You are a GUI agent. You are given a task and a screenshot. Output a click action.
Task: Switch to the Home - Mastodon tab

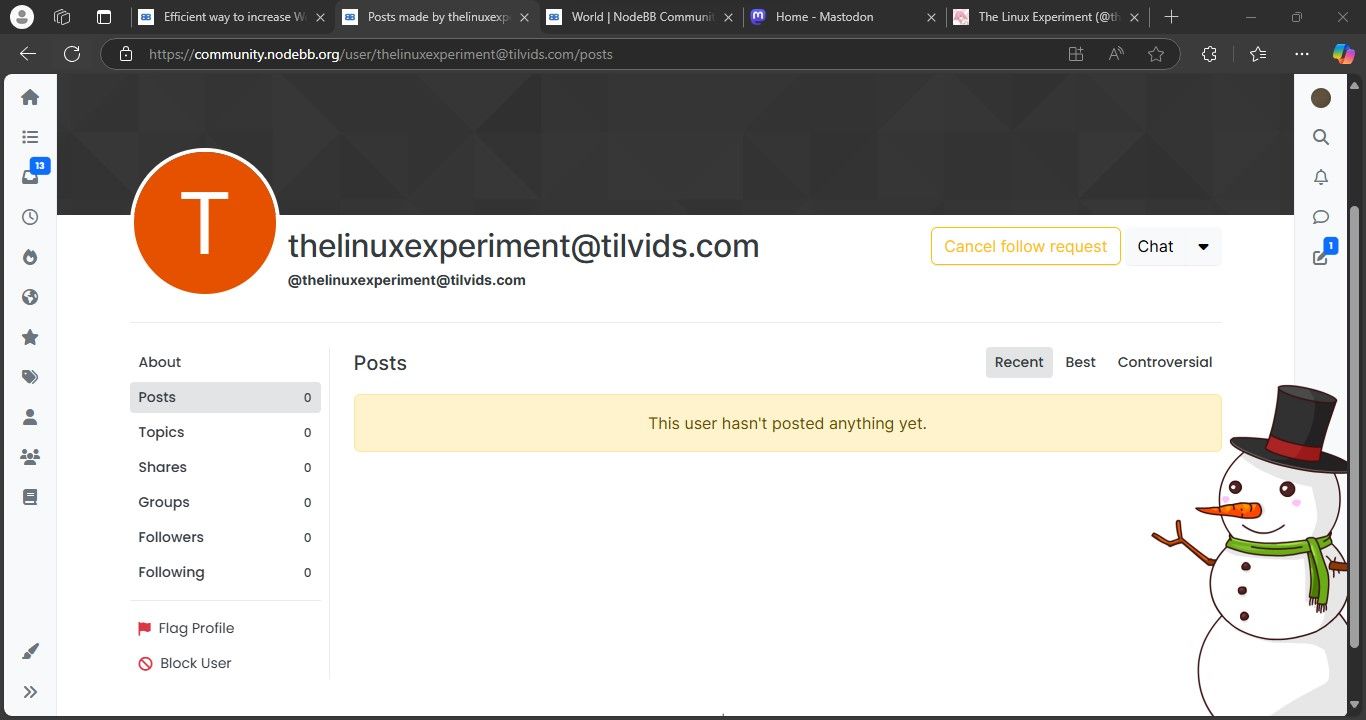tap(844, 17)
